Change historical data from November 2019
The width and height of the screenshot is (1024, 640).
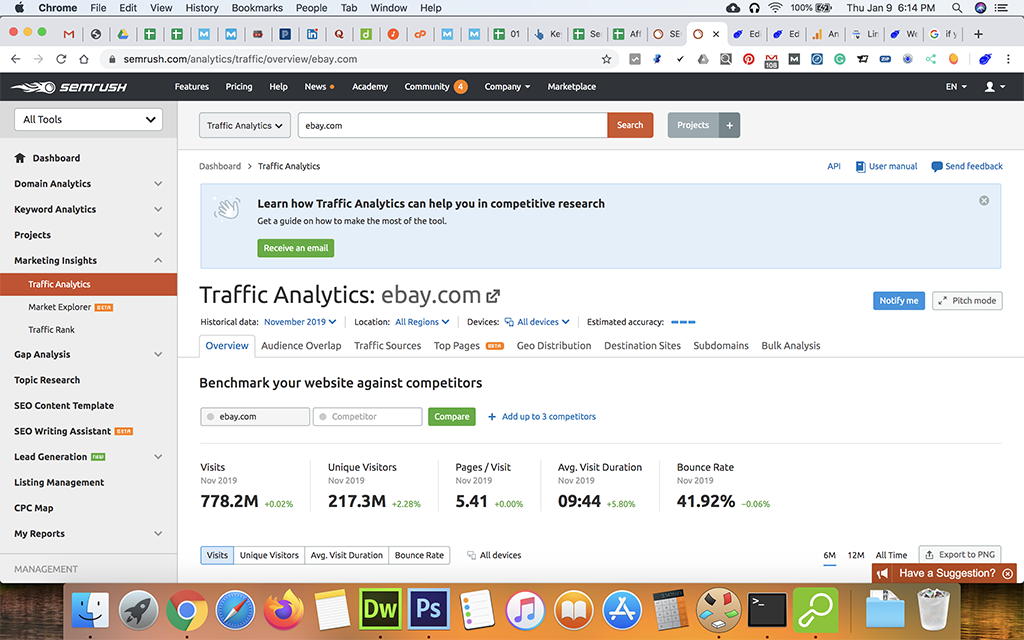click(x=300, y=322)
